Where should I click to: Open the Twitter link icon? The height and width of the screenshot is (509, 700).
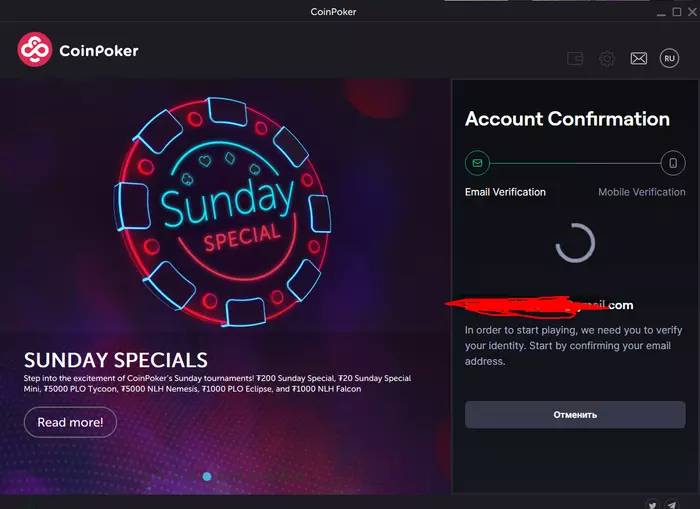[x=652, y=504]
